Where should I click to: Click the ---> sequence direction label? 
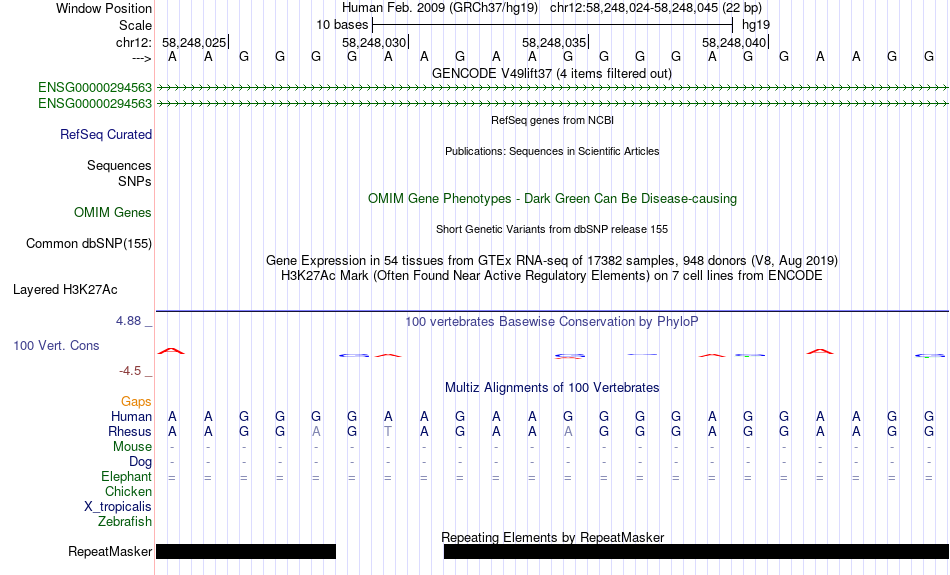142,58
